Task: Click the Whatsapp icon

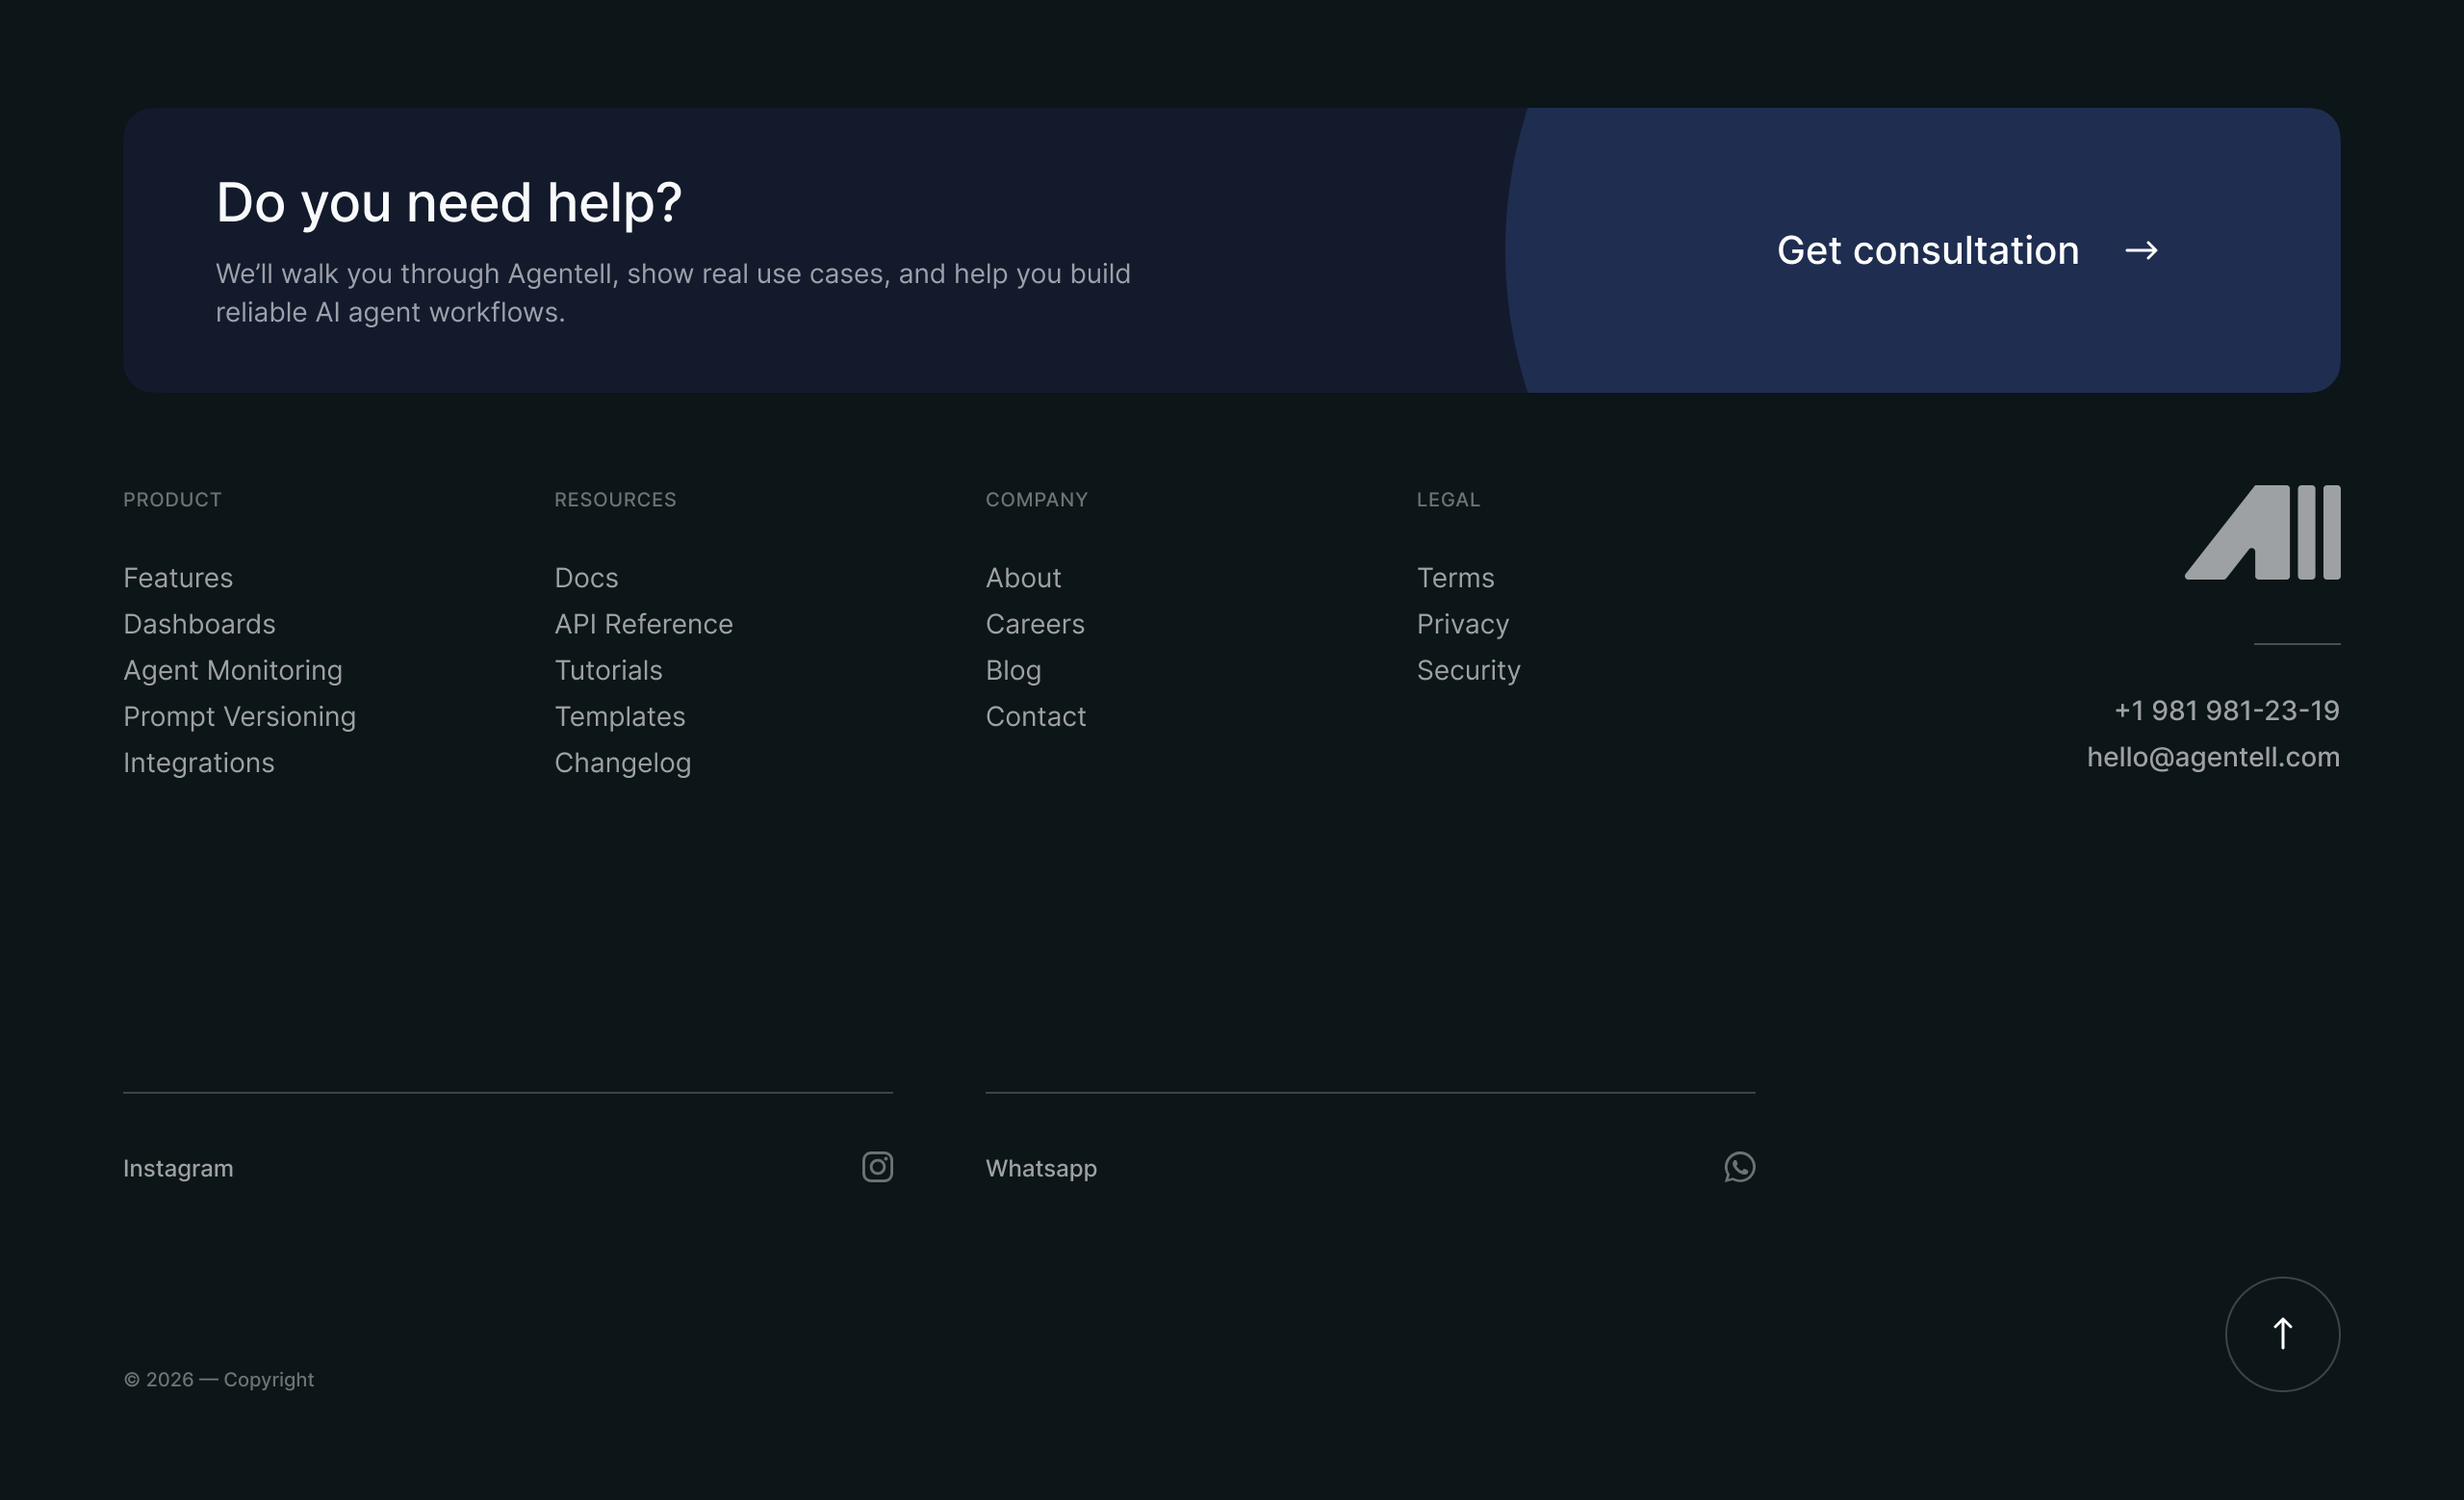Action: (1739, 1167)
